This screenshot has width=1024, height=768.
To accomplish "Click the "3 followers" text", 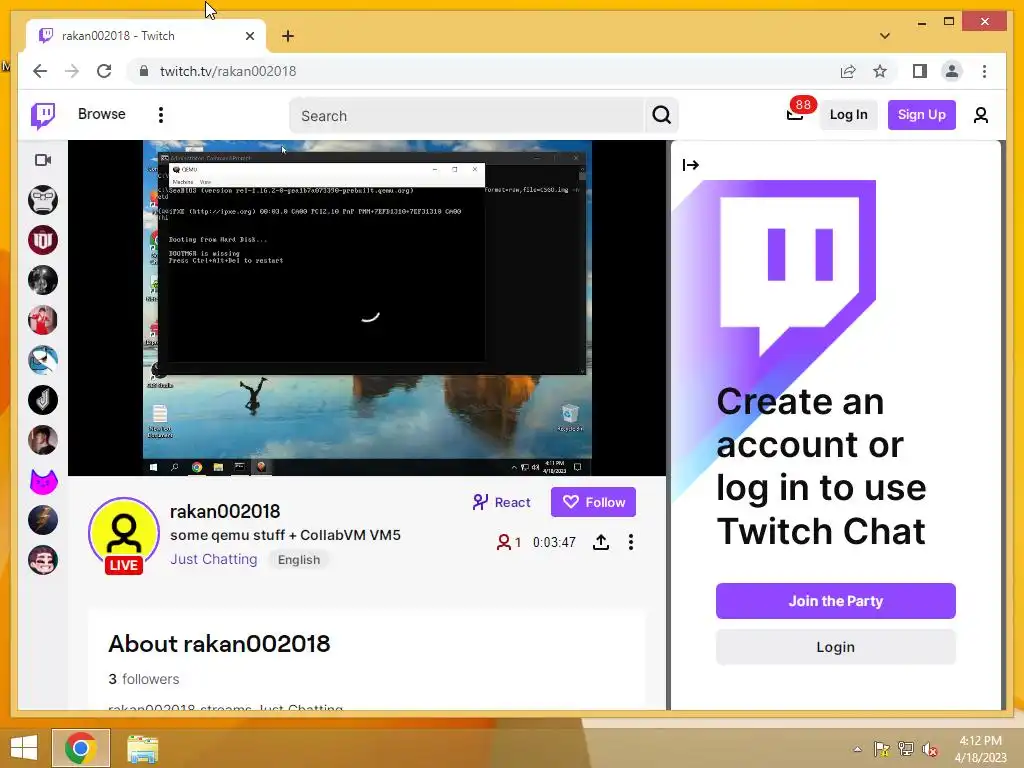I will pos(144,679).
